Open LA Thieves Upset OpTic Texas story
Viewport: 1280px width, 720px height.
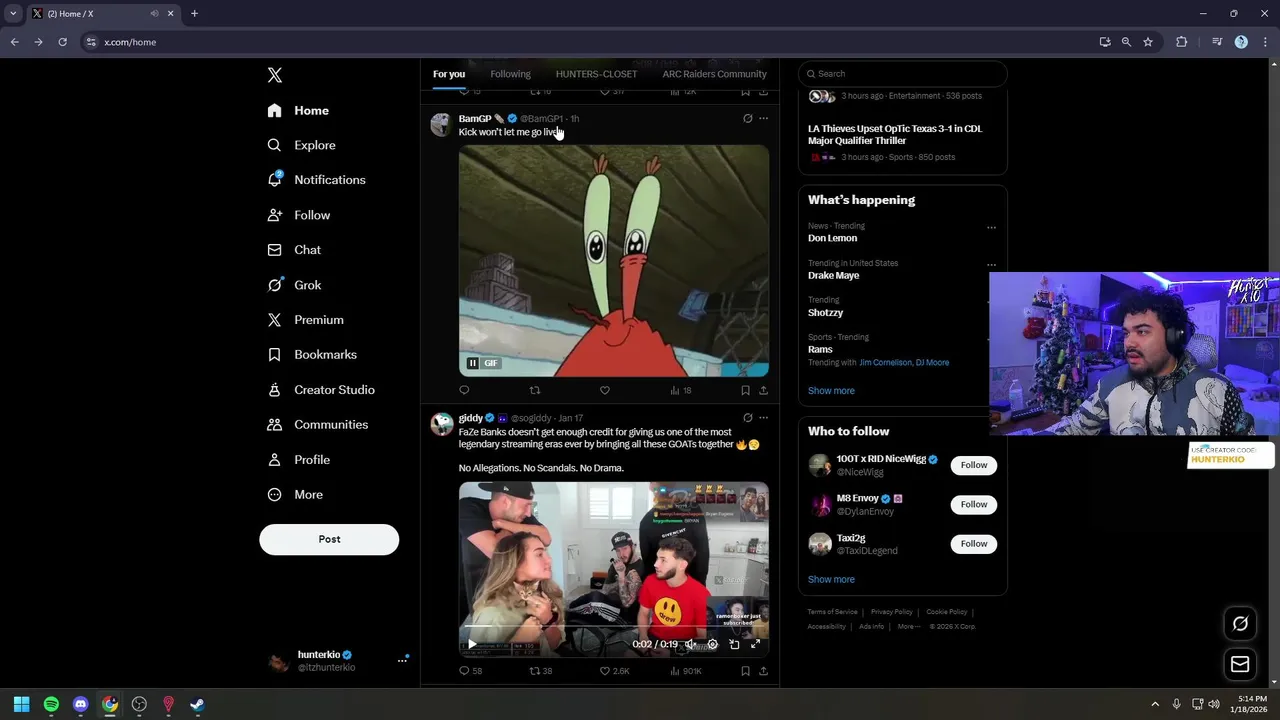pyautogui.click(x=895, y=135)
